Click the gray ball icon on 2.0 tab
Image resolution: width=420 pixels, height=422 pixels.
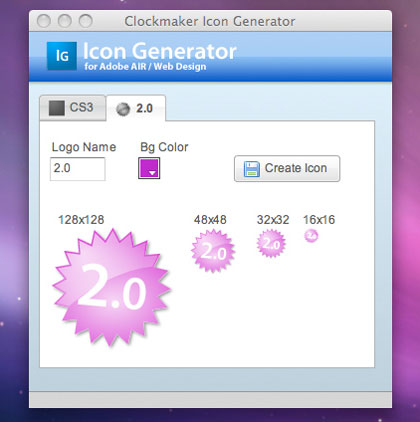[123, 109]
